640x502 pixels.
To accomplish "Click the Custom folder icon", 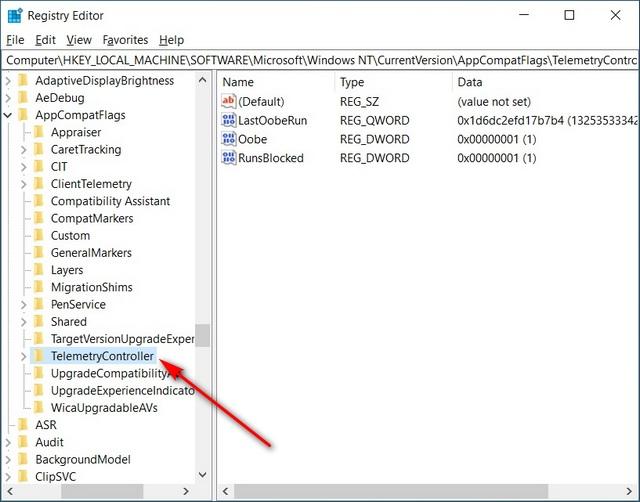I will pos(39,235).
